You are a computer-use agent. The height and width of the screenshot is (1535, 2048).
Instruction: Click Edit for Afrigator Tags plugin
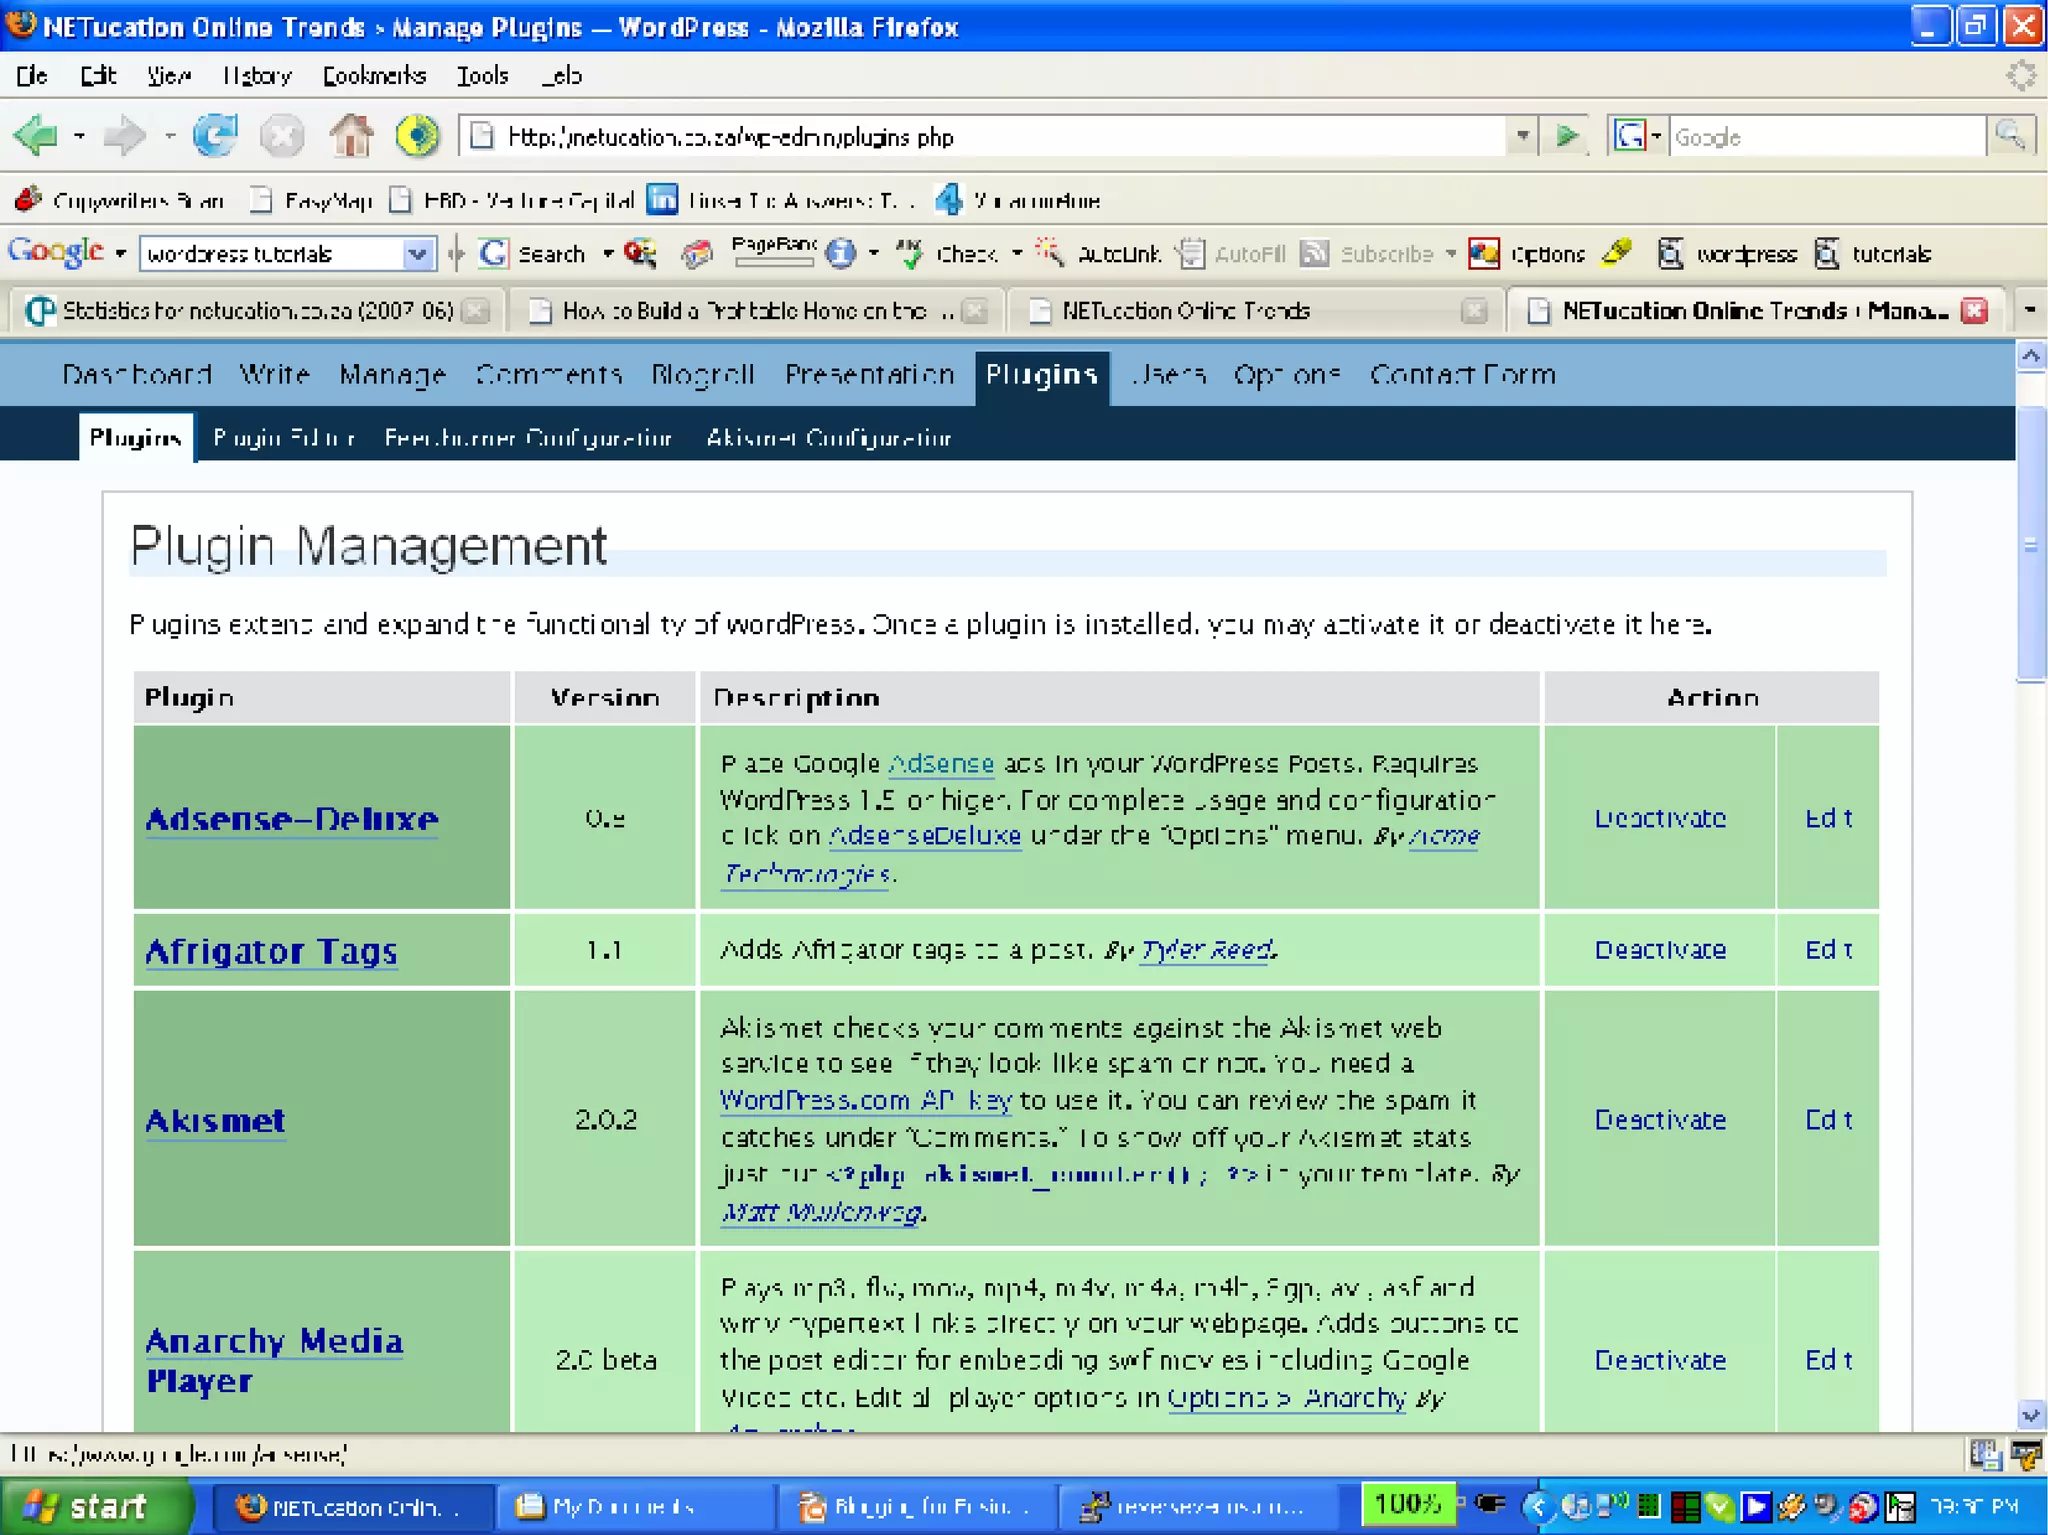point(1828,949)
